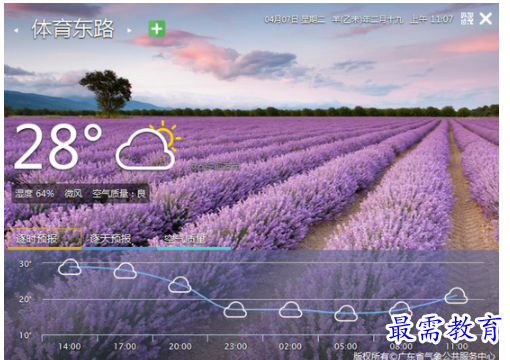Click the partly cloudy weather icon beside 28°
510x360 pixels.
(147, 146)
